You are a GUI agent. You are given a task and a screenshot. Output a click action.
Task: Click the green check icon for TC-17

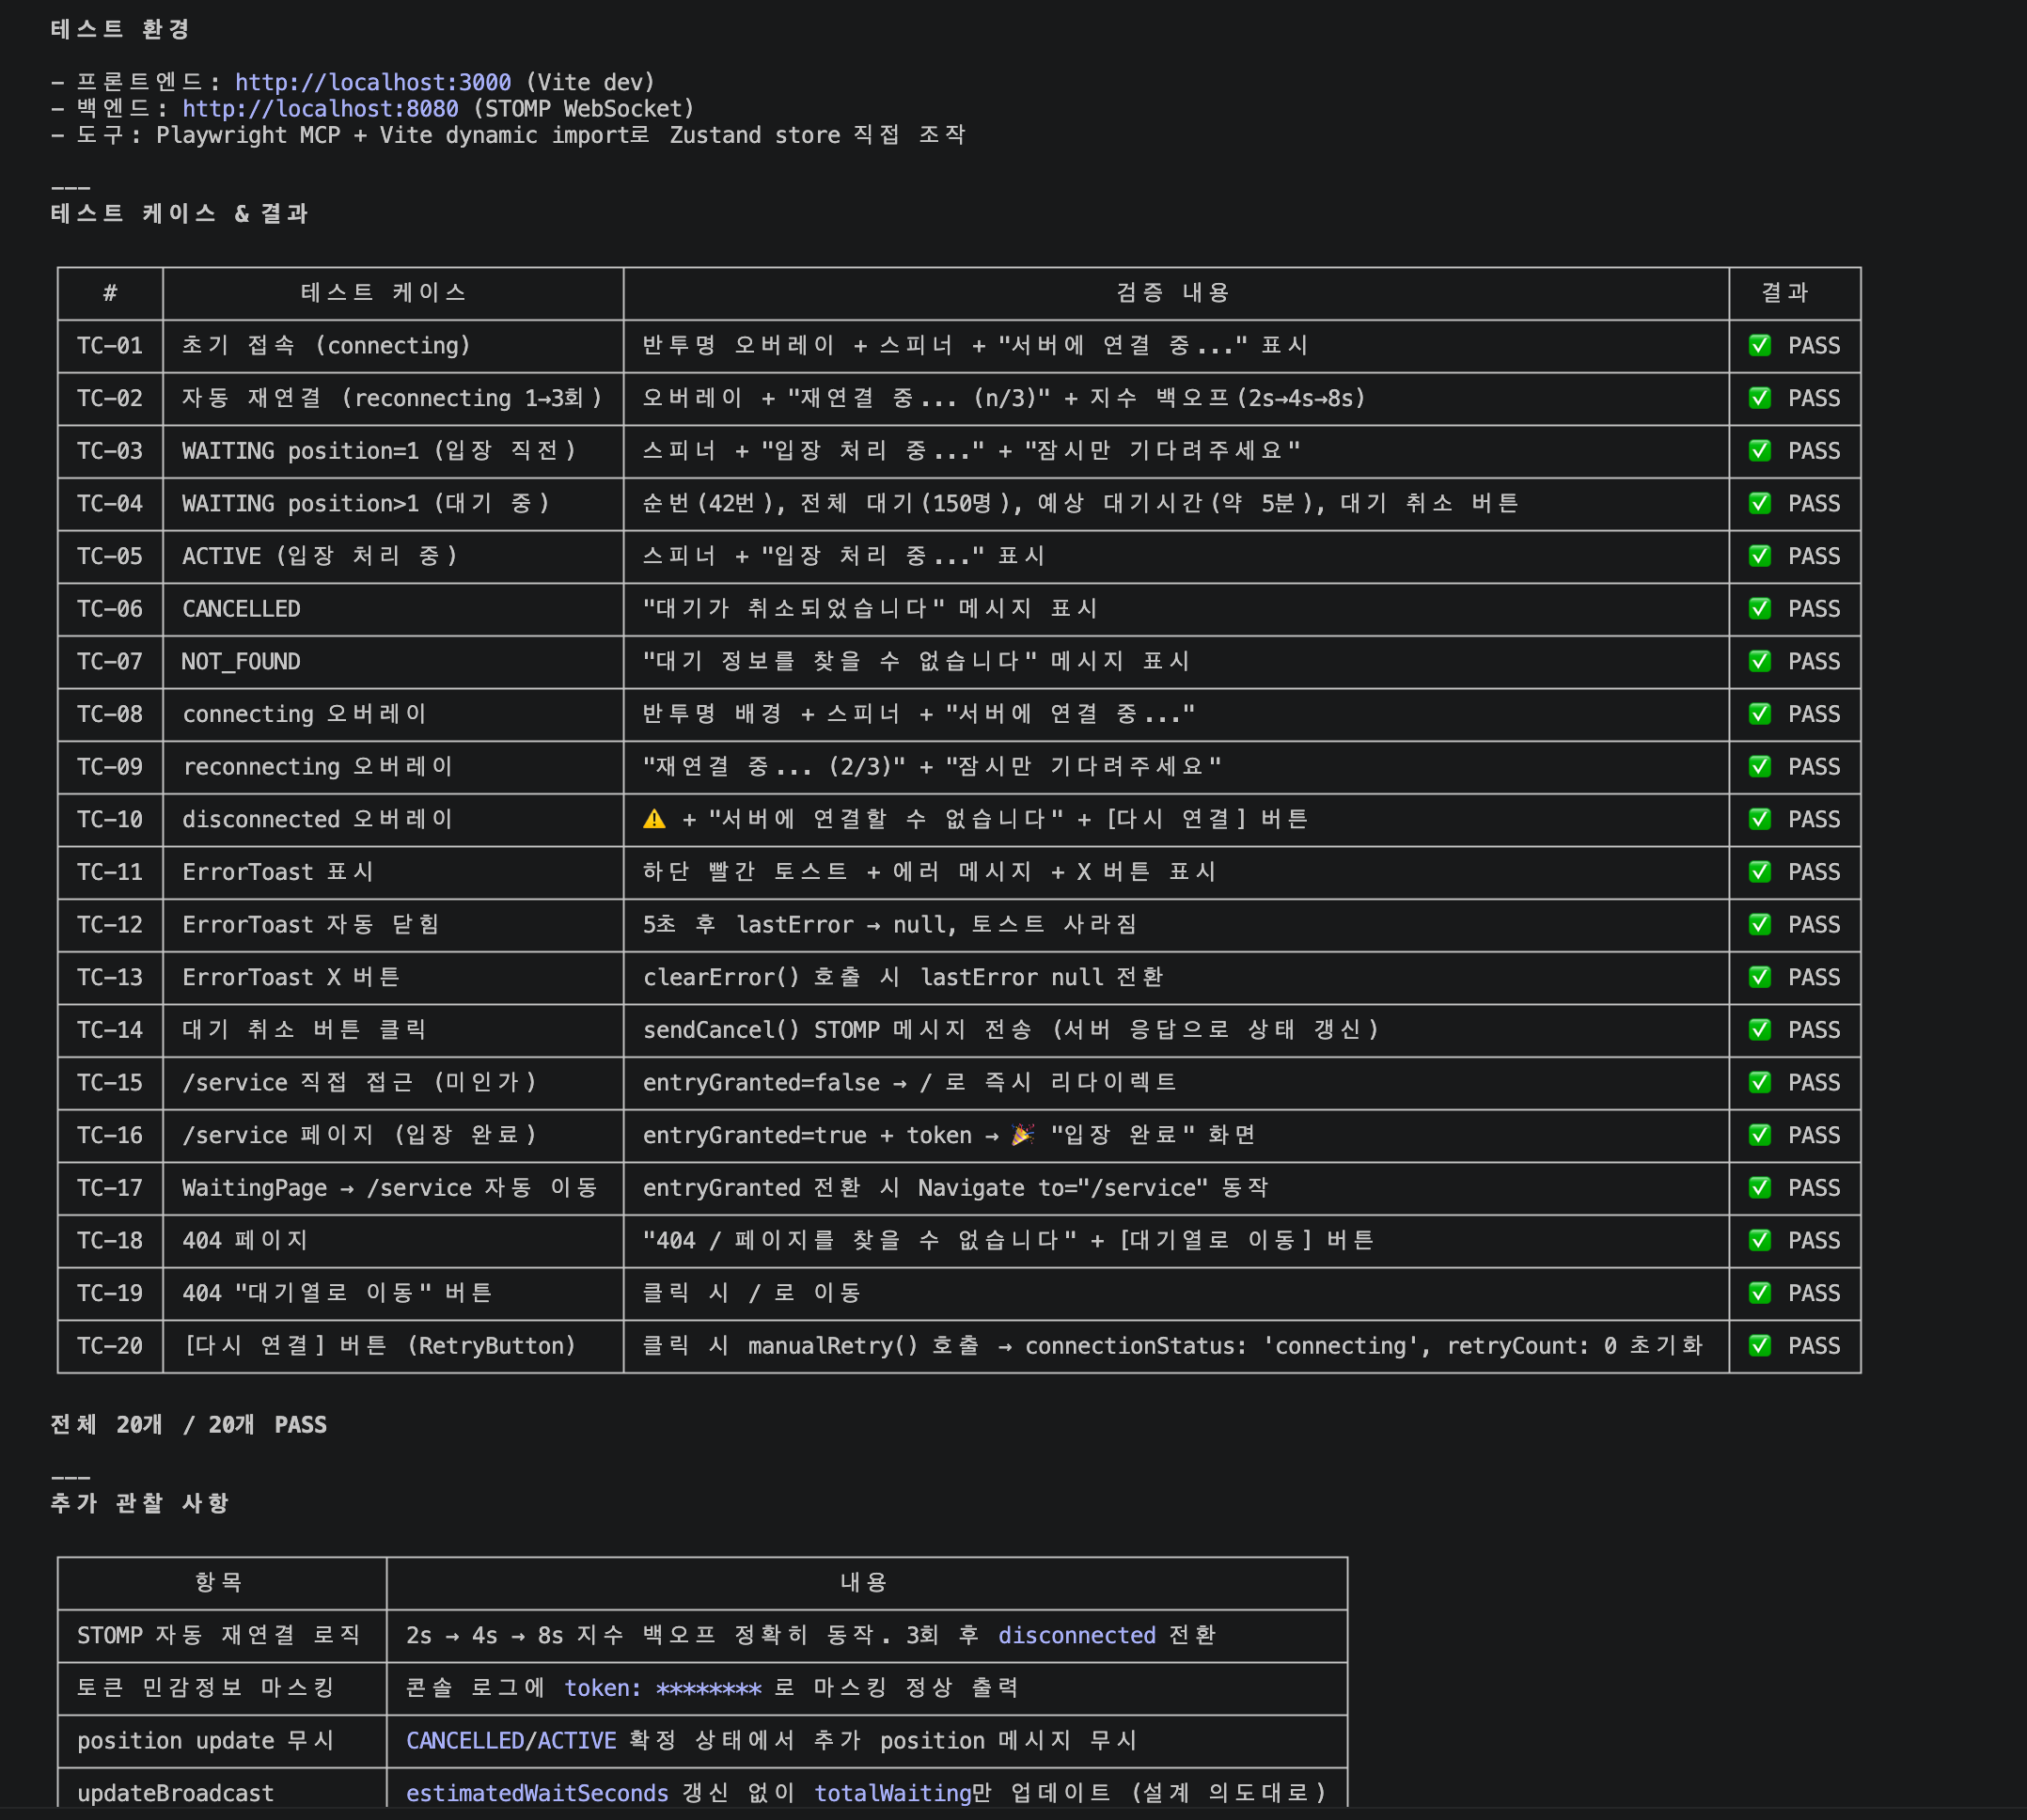pos(1760,1188)
